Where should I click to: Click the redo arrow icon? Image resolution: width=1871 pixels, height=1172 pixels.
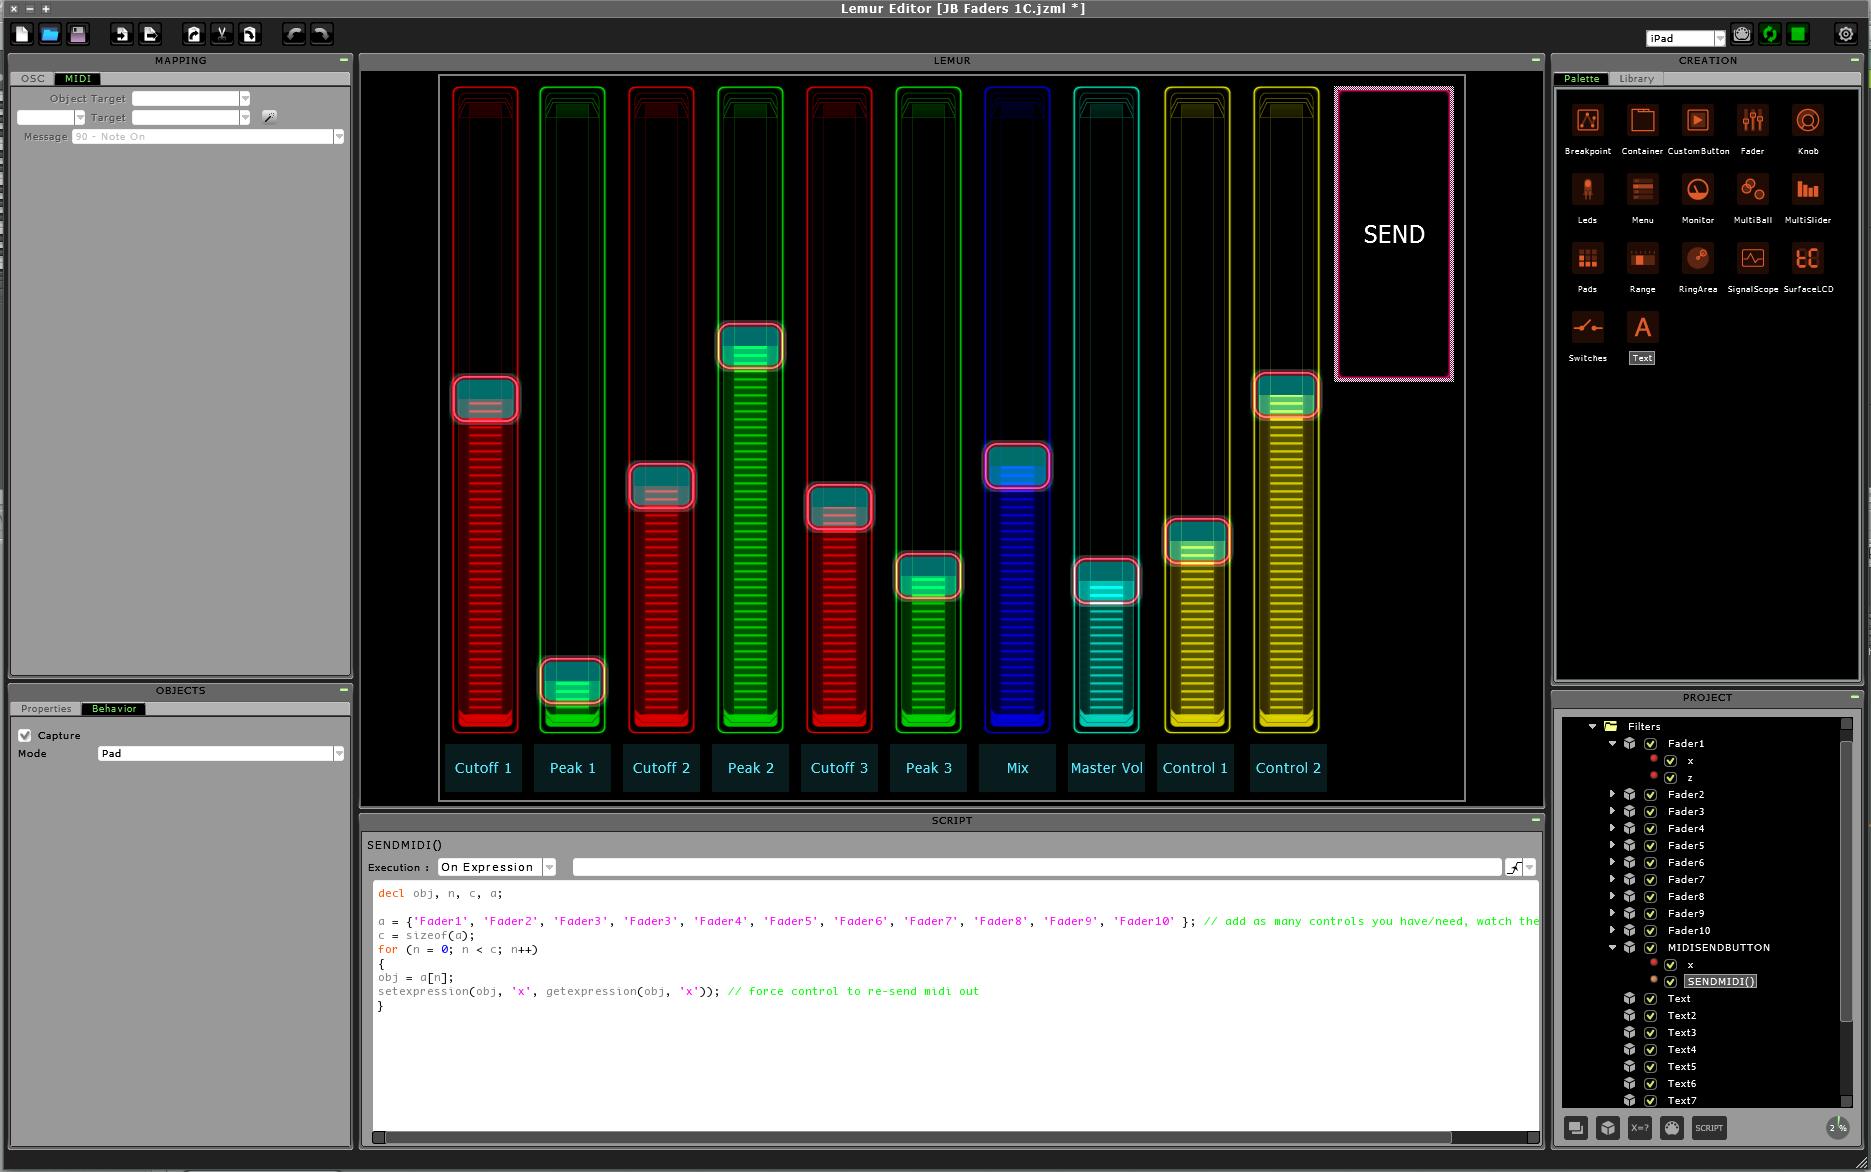pos(322,34)
